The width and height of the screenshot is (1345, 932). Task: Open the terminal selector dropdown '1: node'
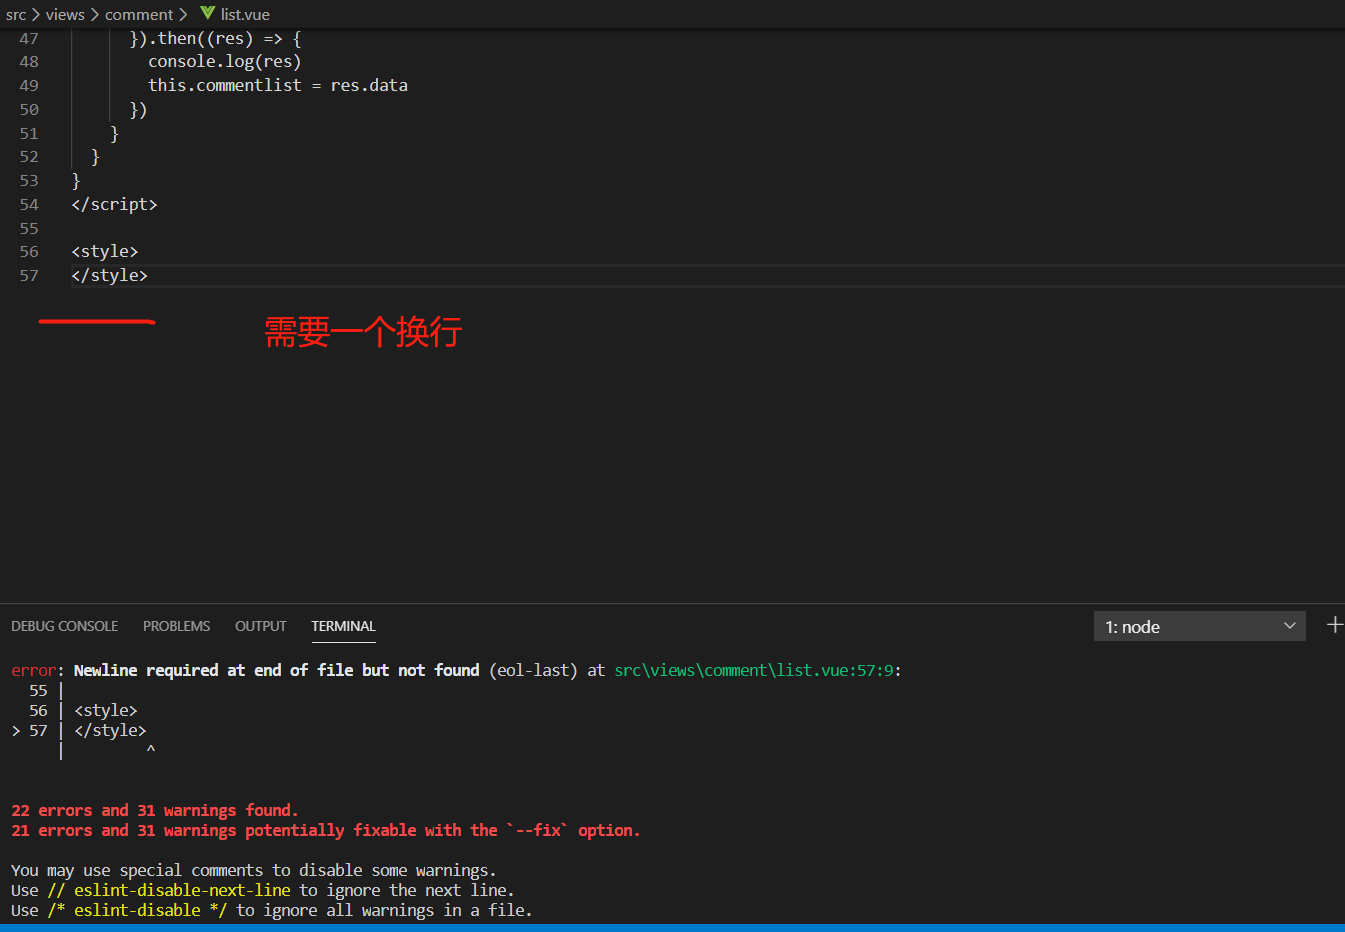(x=1200, y=626)
